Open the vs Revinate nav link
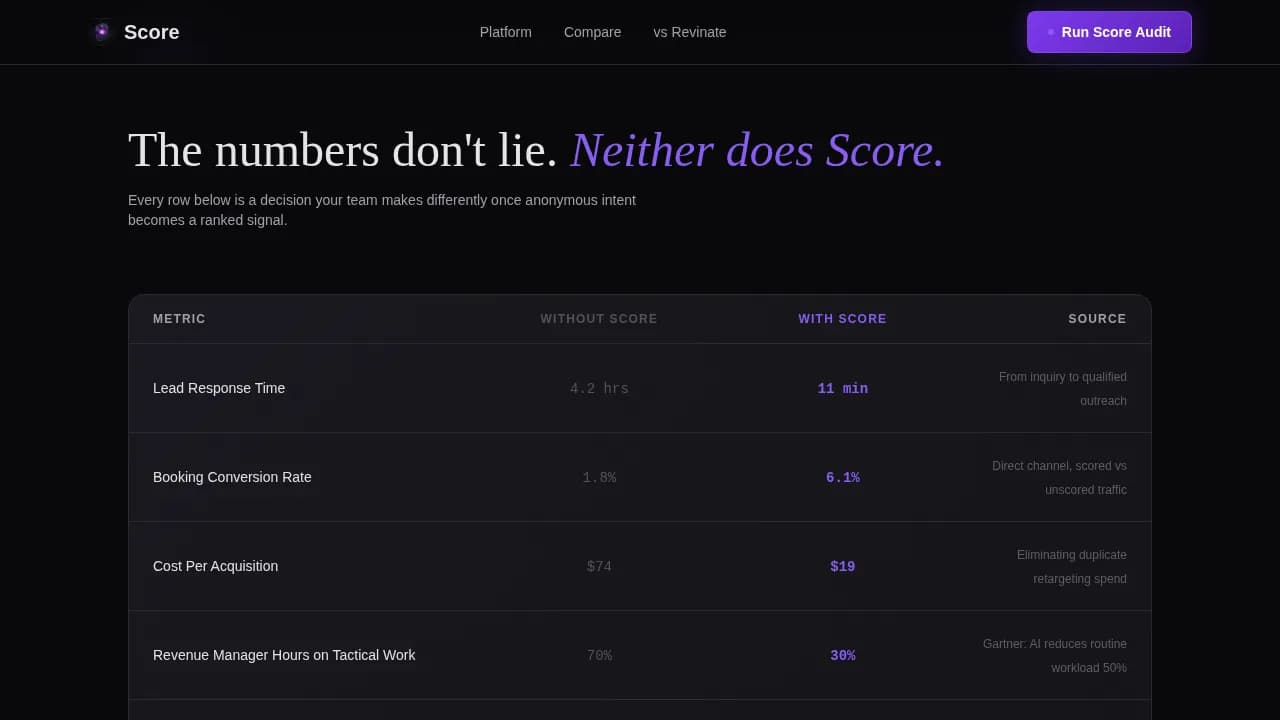This screenshot has width=1280, height=720. point(690,32)
